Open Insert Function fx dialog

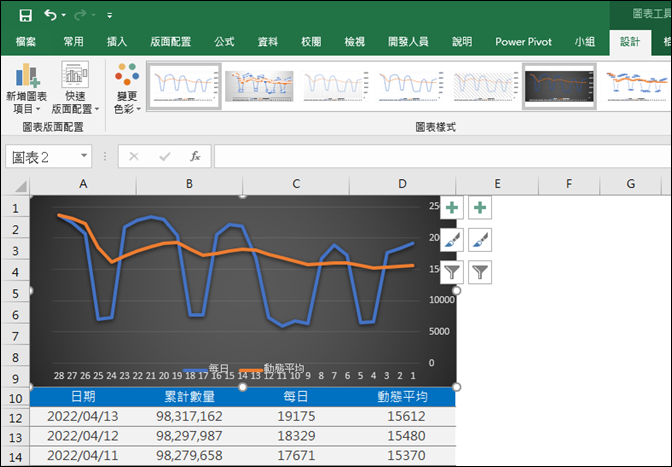(x=195, y=156)
